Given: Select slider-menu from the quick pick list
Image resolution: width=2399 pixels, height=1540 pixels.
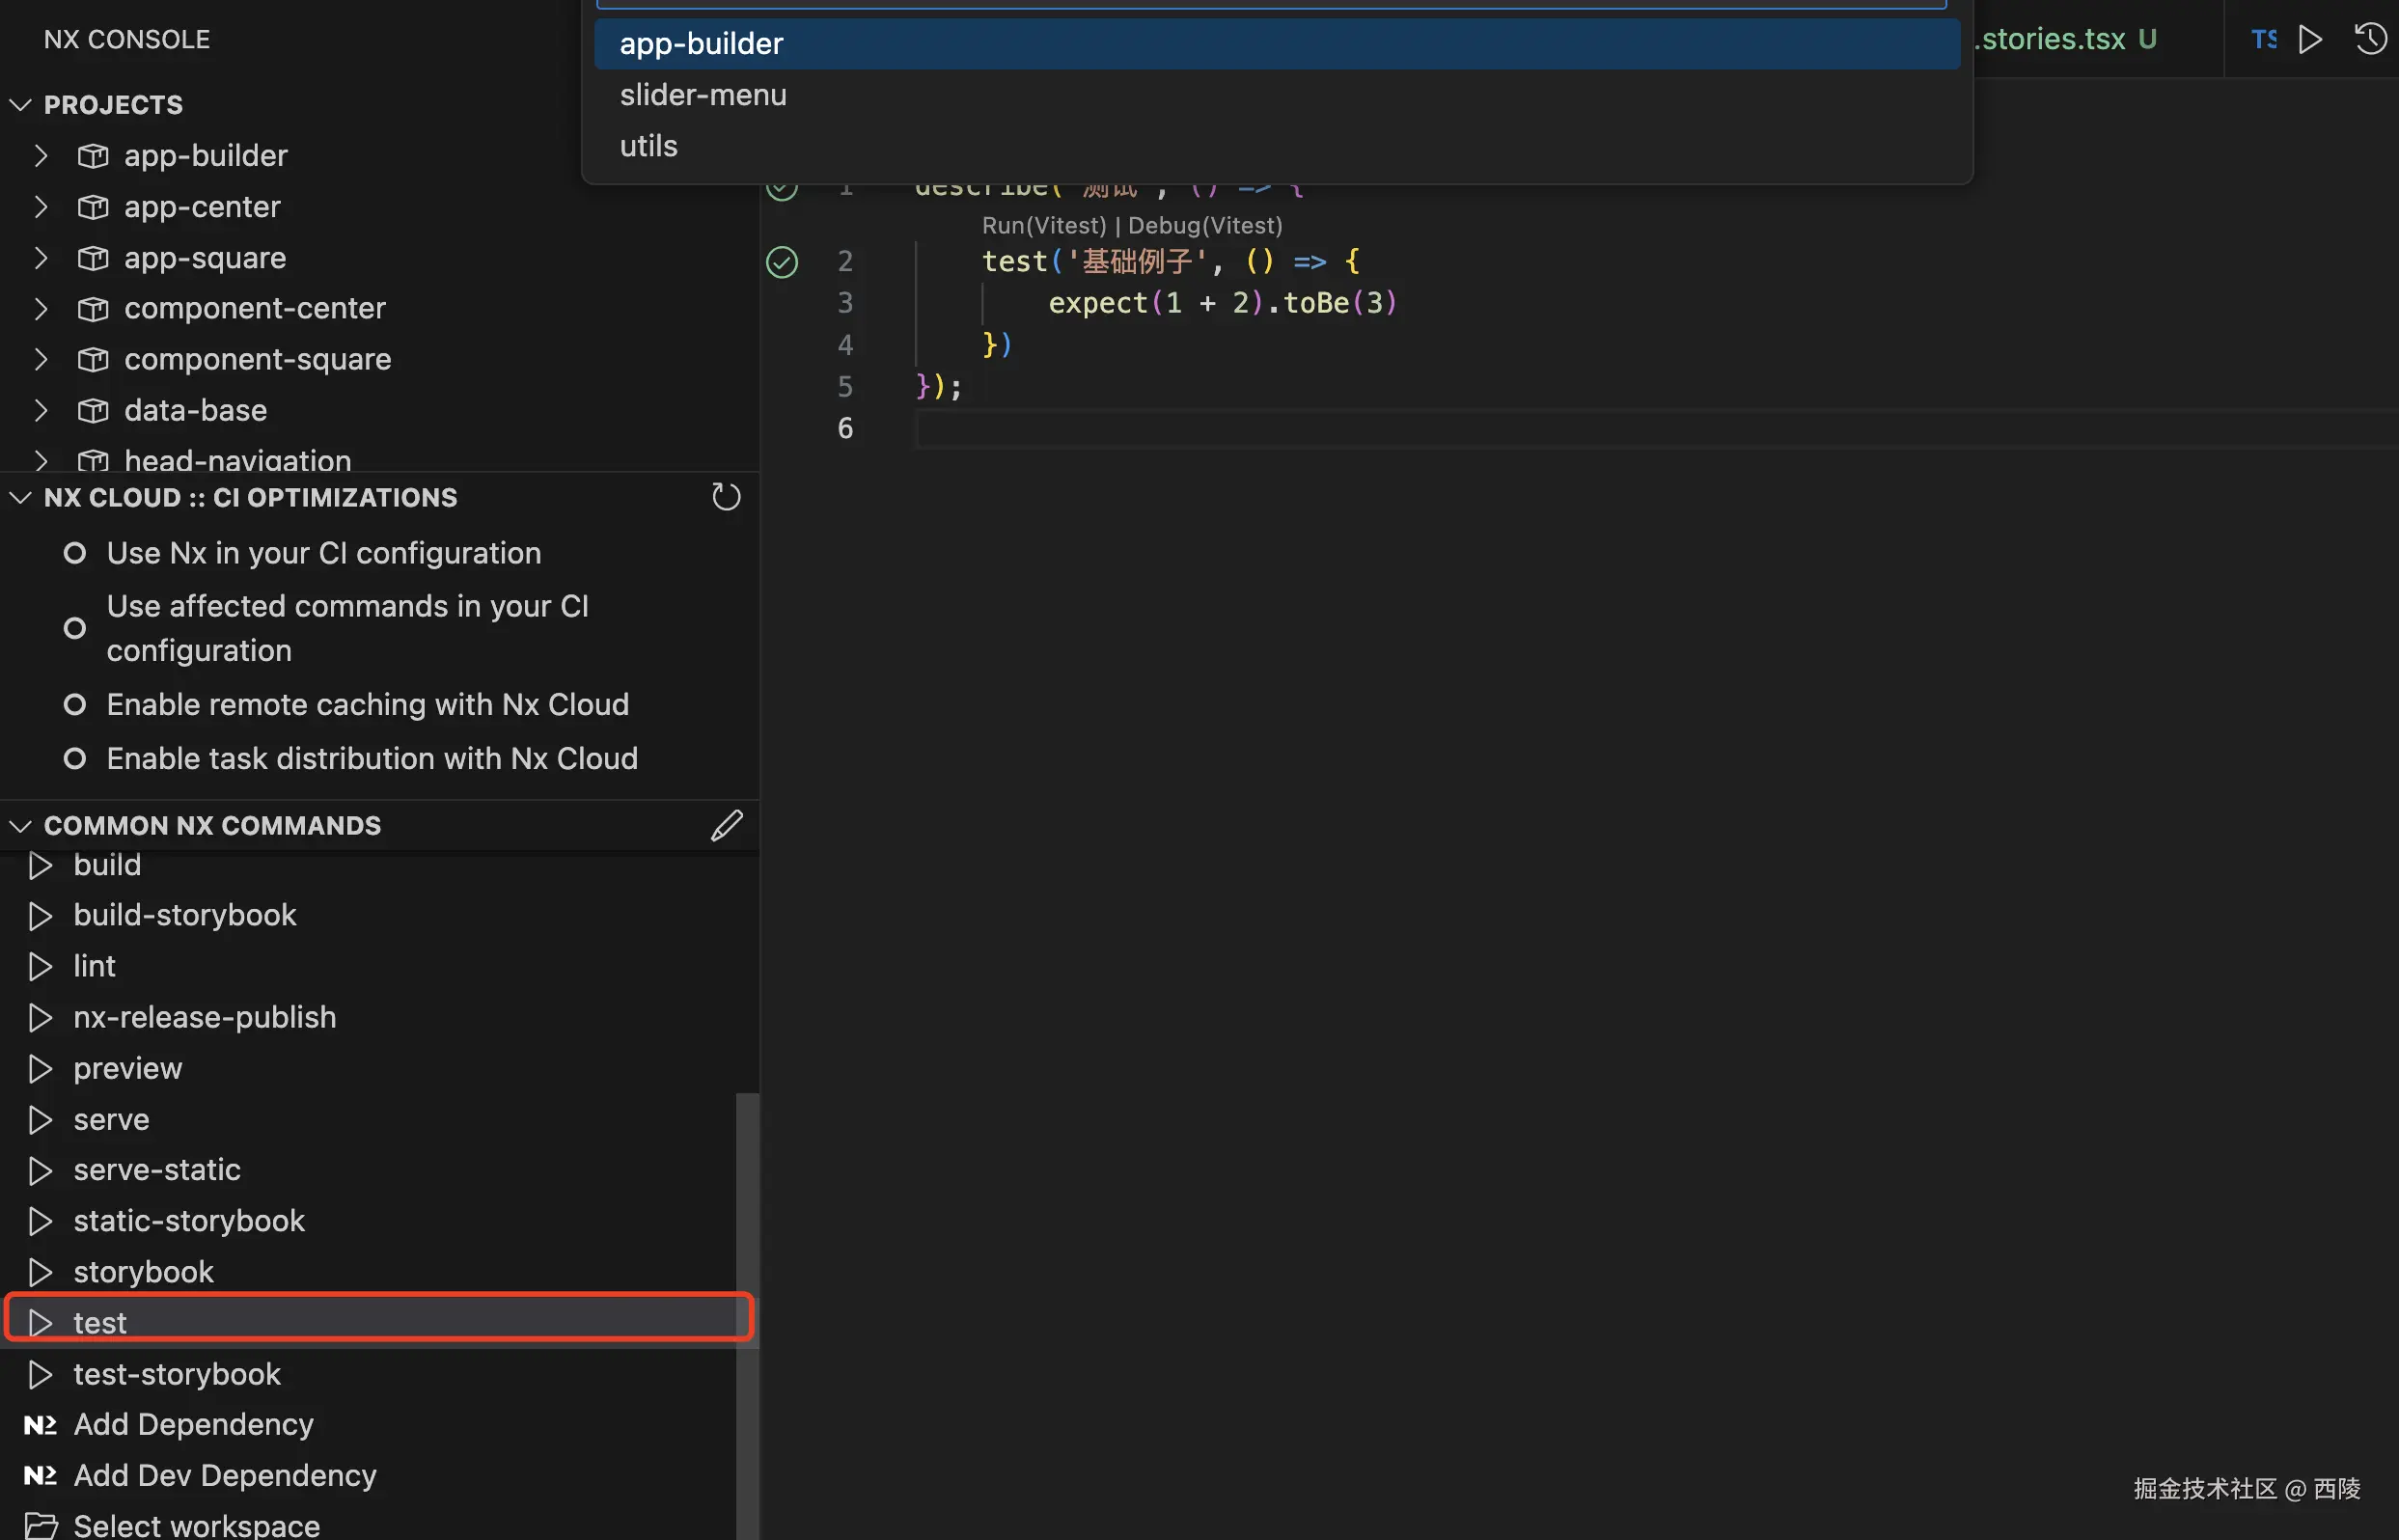Looking at the screenshot, I should click(703, 95).
